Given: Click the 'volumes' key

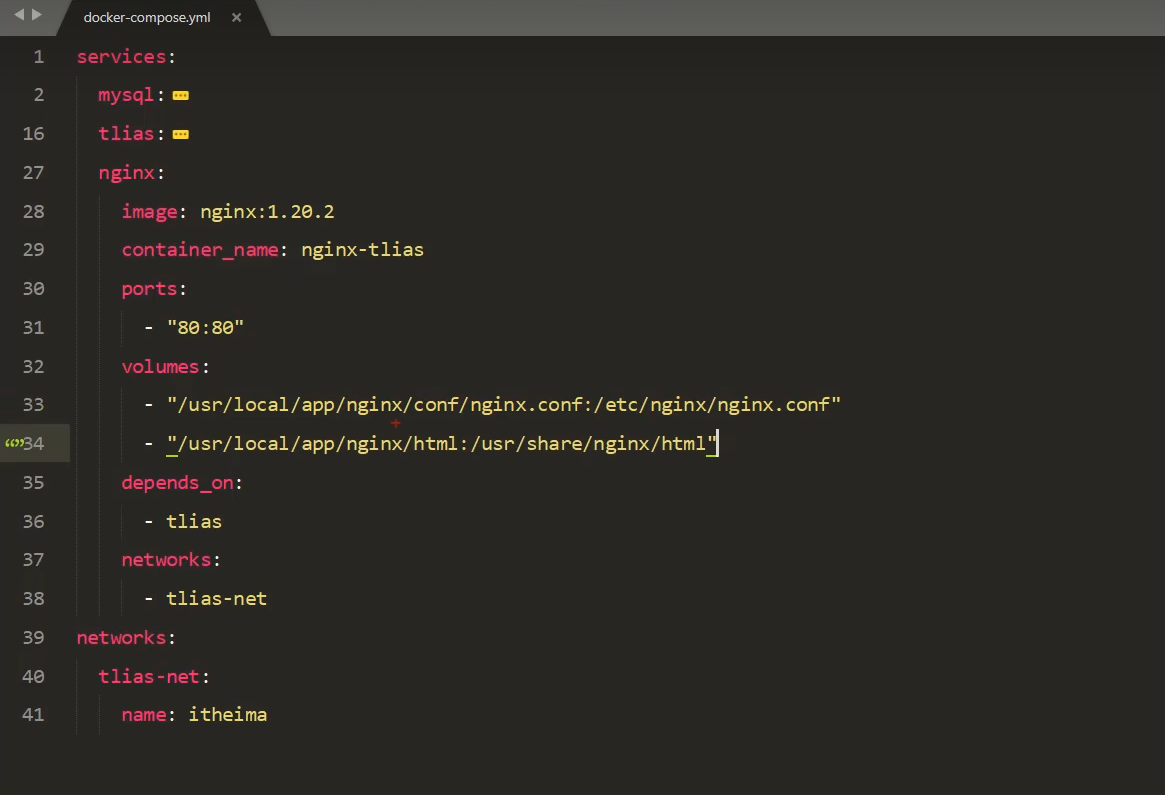Looking at the screenshot, I should (x=160, y=367).
